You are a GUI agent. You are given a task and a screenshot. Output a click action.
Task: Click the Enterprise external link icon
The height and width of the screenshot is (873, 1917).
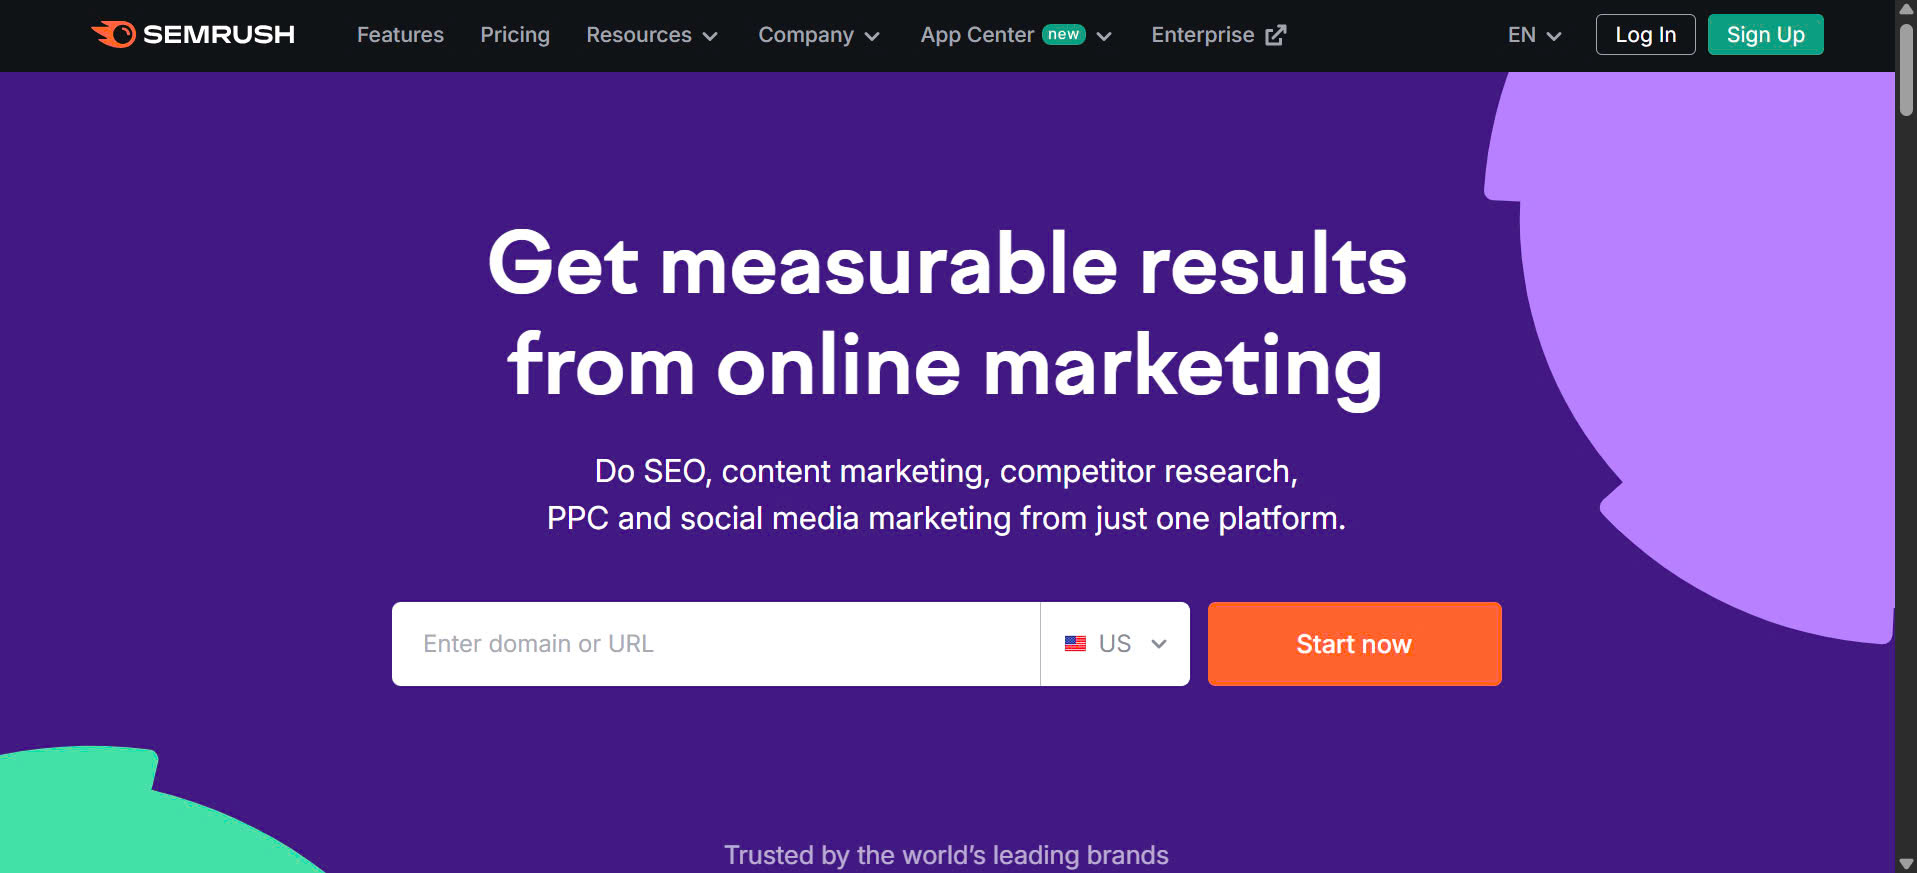[1275, 35]
